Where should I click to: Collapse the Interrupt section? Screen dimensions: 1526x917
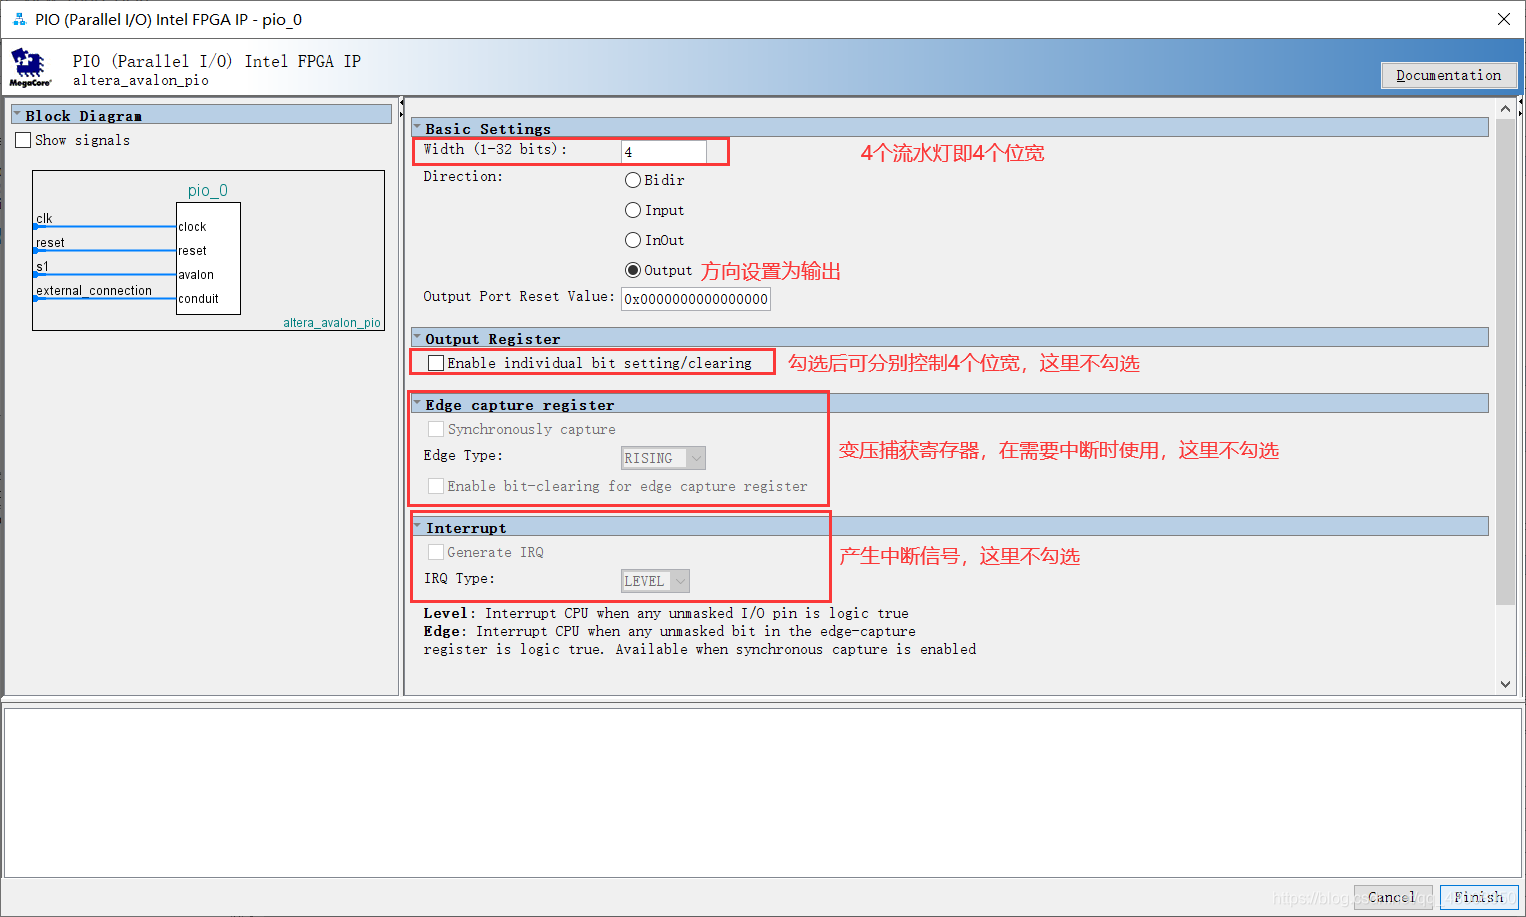(417, 527)
